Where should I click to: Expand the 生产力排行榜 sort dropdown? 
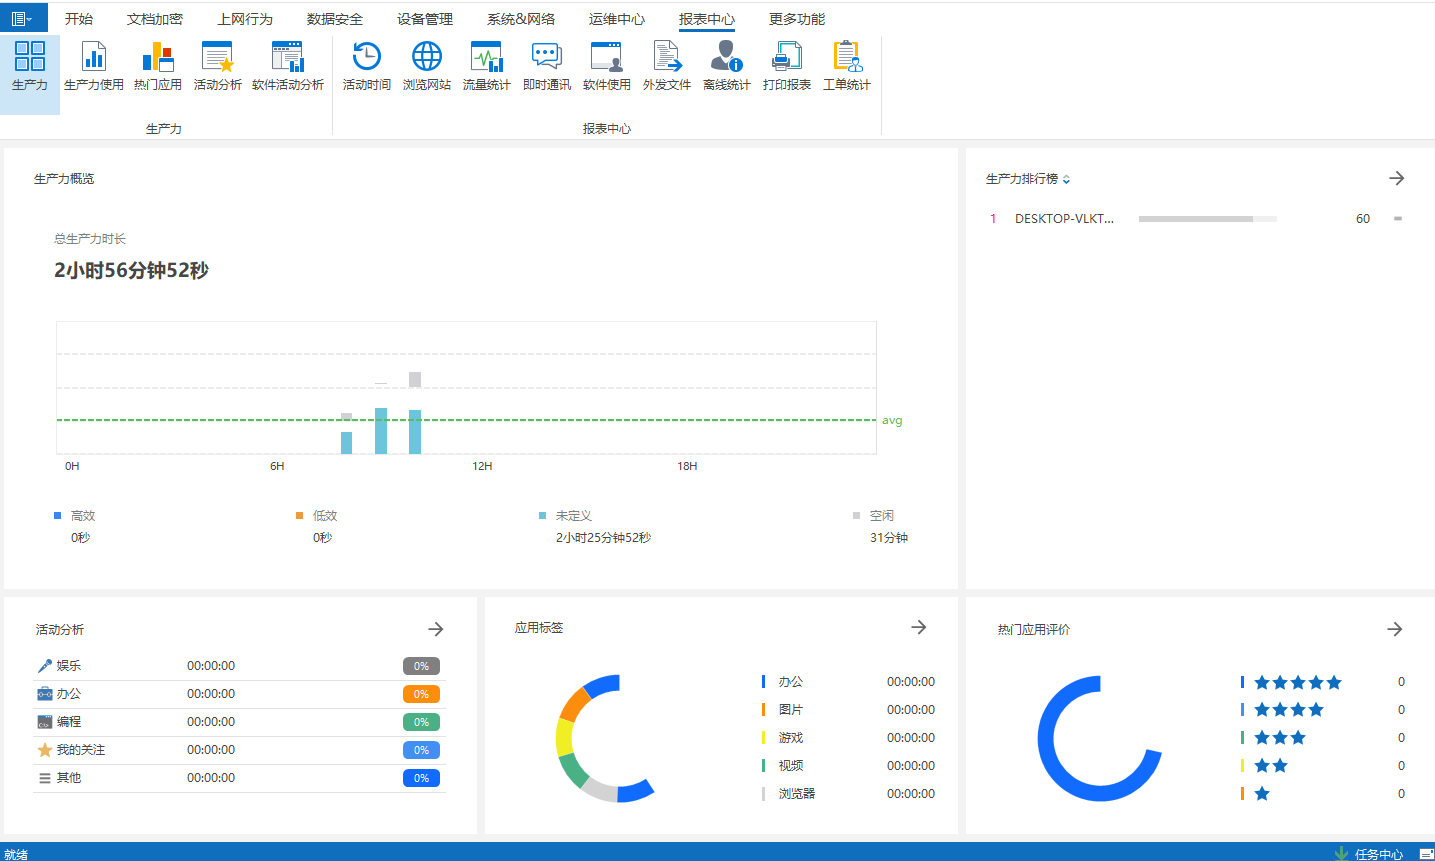(1066, 180)
